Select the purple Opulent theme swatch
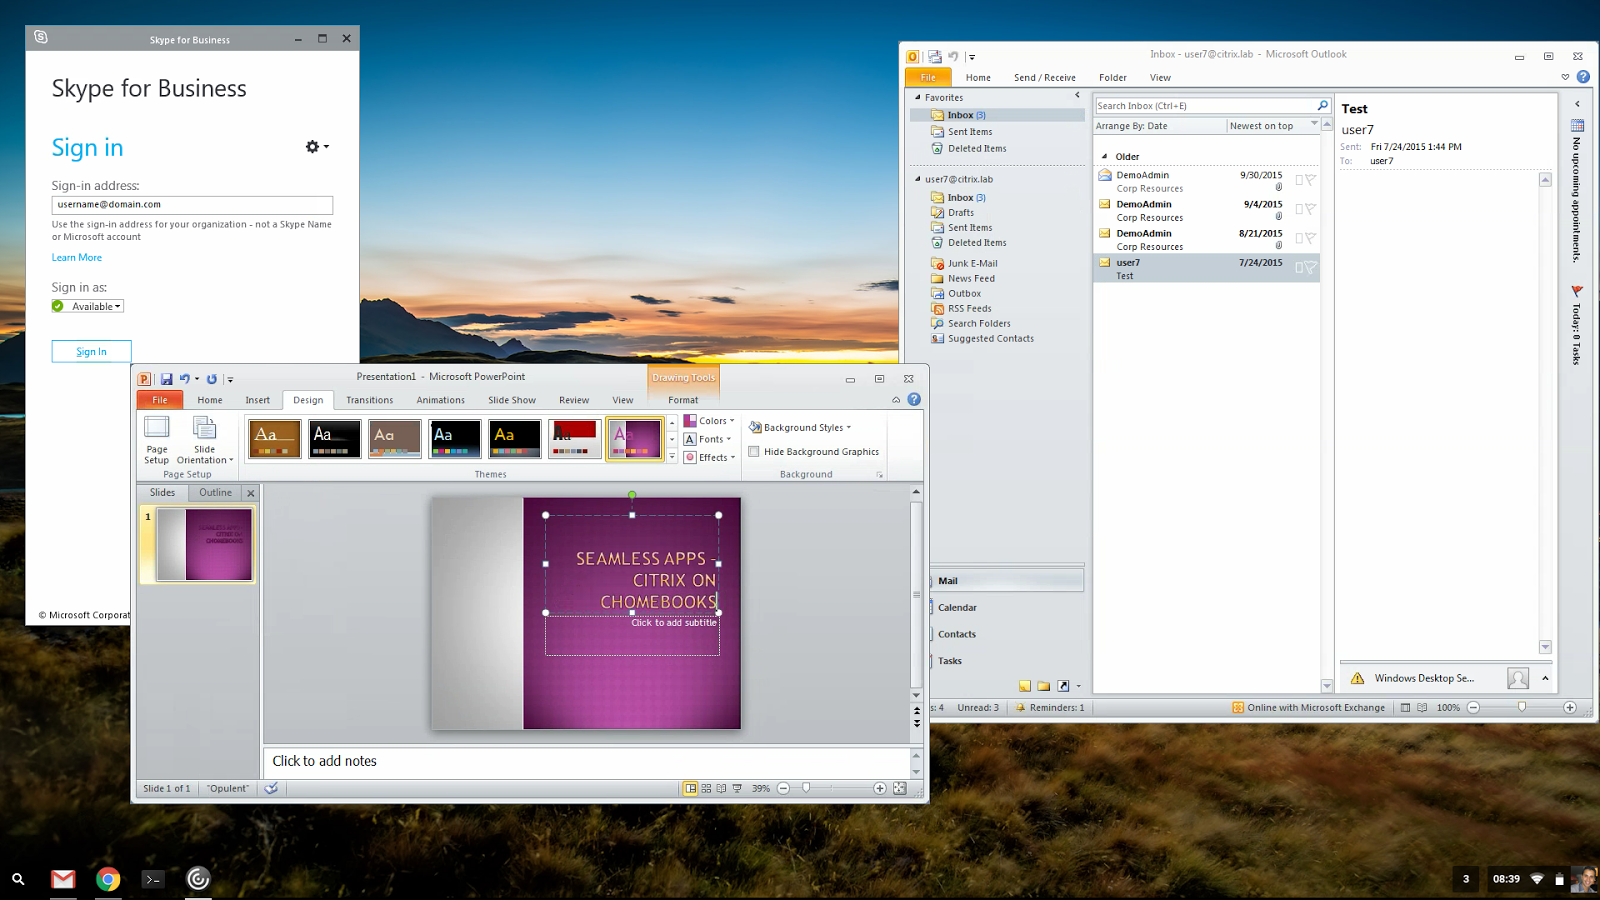 coord(634,439)
